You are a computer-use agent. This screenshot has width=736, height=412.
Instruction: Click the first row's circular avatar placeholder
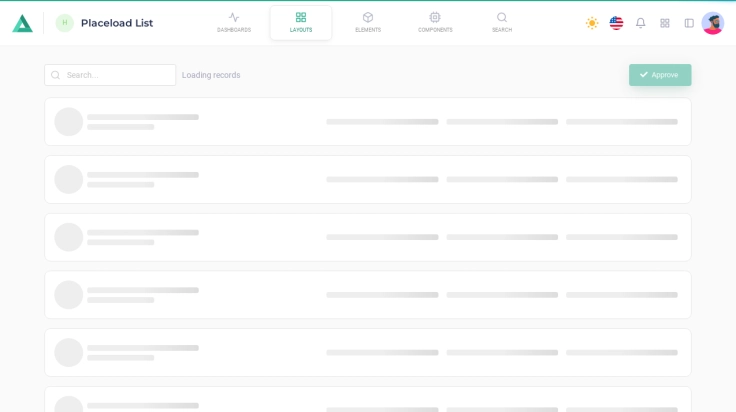(x=69, y=122)
